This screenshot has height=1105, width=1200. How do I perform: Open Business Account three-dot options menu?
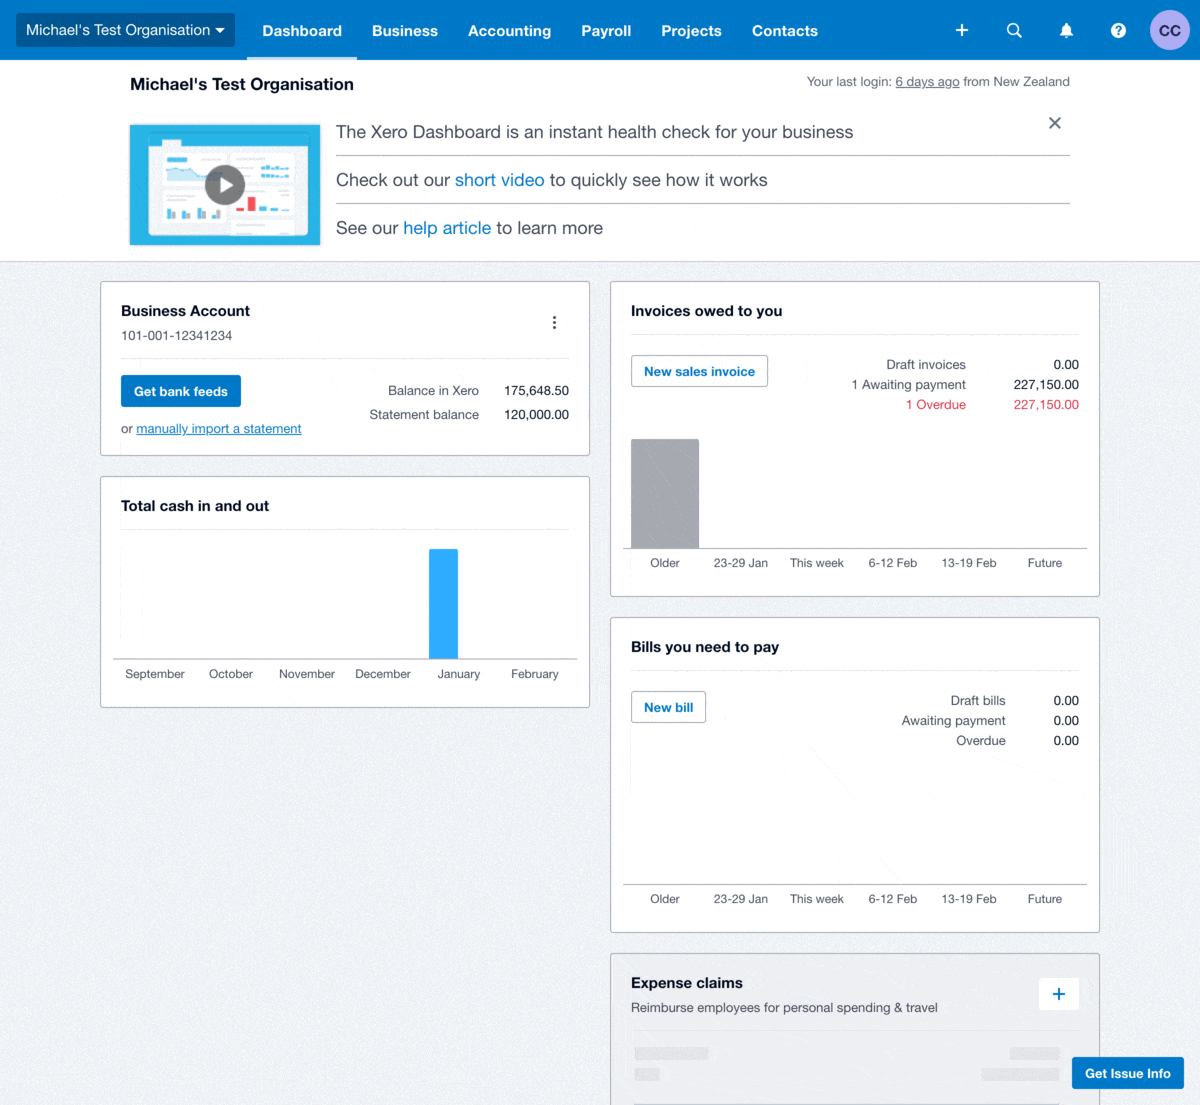pos(554,322)
